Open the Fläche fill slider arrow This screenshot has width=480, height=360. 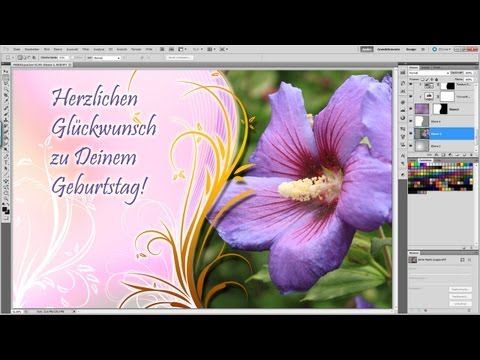click(x=475, y=79)
